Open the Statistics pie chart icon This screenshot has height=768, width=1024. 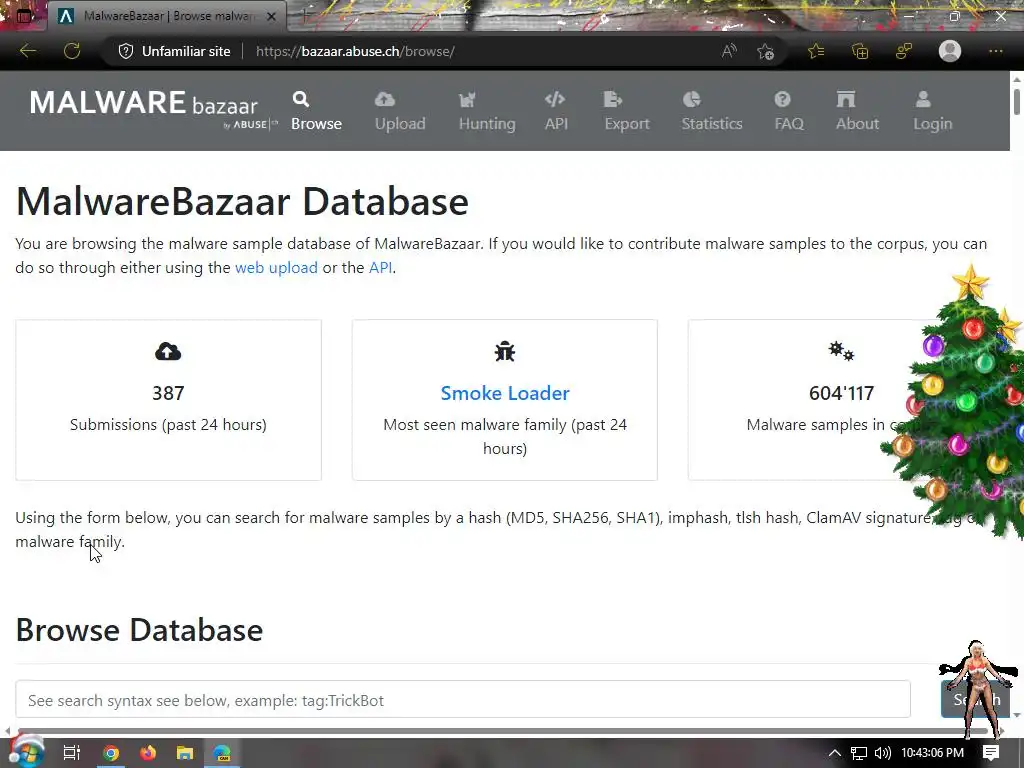(x=692, y=99)
